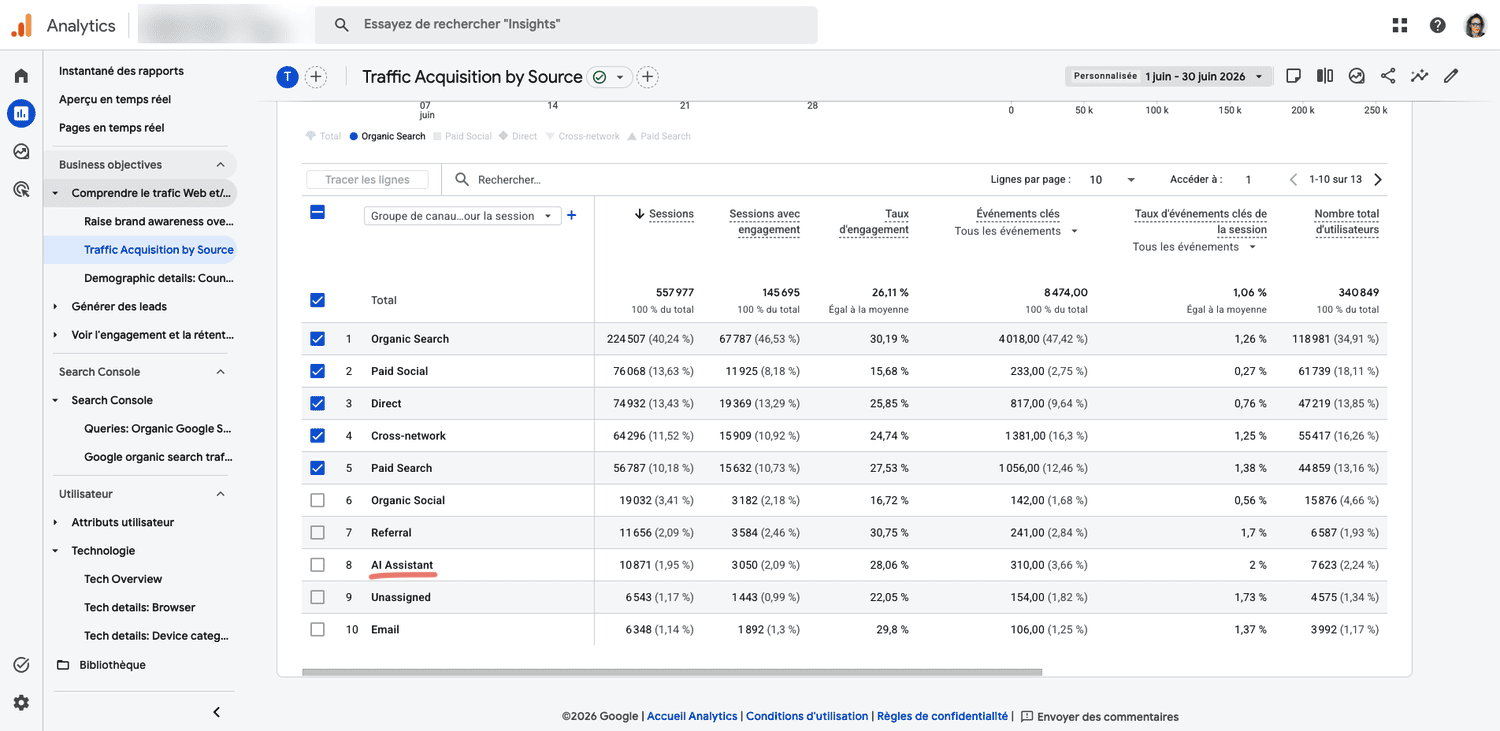Open Règles de confidentialité link
The width and height of the screenshot is (1500, 731).
942,716
